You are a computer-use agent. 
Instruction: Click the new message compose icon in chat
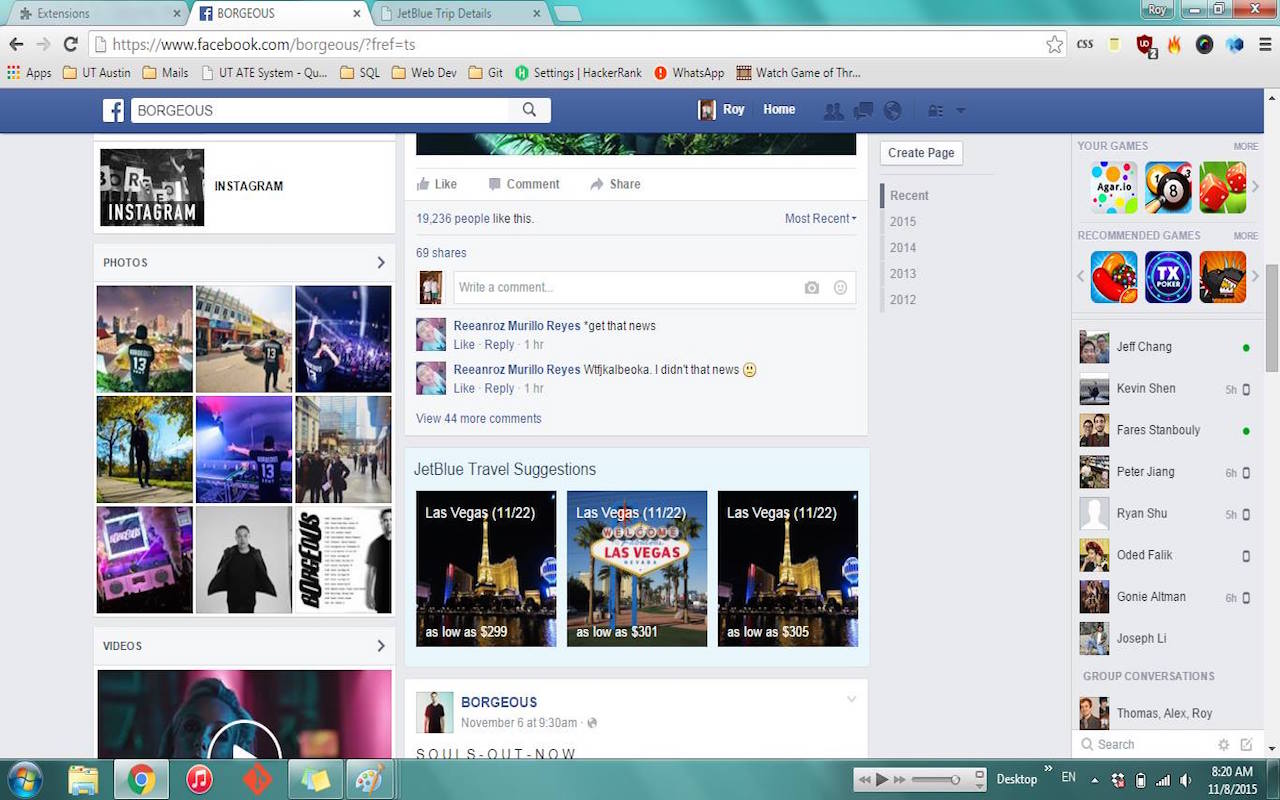tap(1246, 744)
